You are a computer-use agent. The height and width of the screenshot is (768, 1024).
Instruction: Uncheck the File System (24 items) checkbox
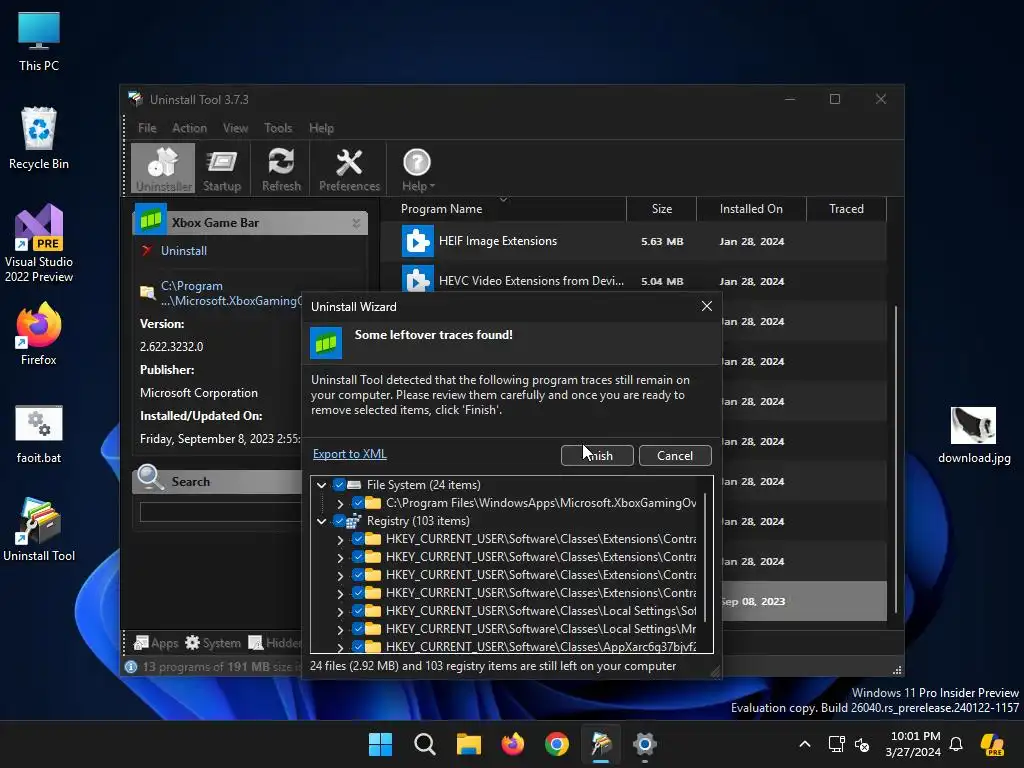coord(339,485)
